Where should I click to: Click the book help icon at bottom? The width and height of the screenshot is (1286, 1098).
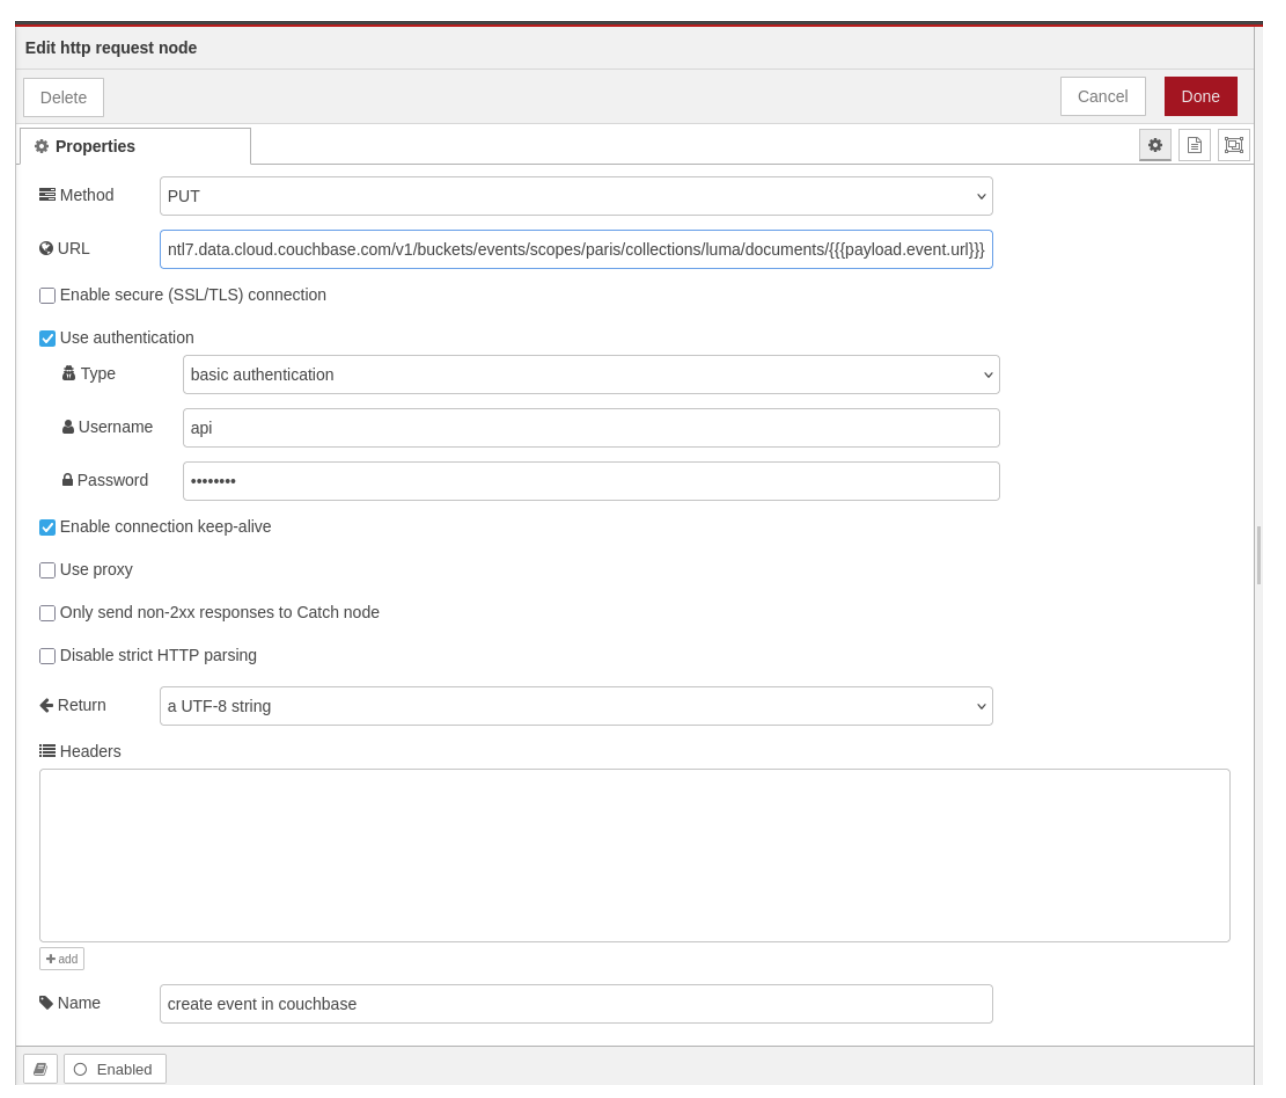[x=40, y=1069]
